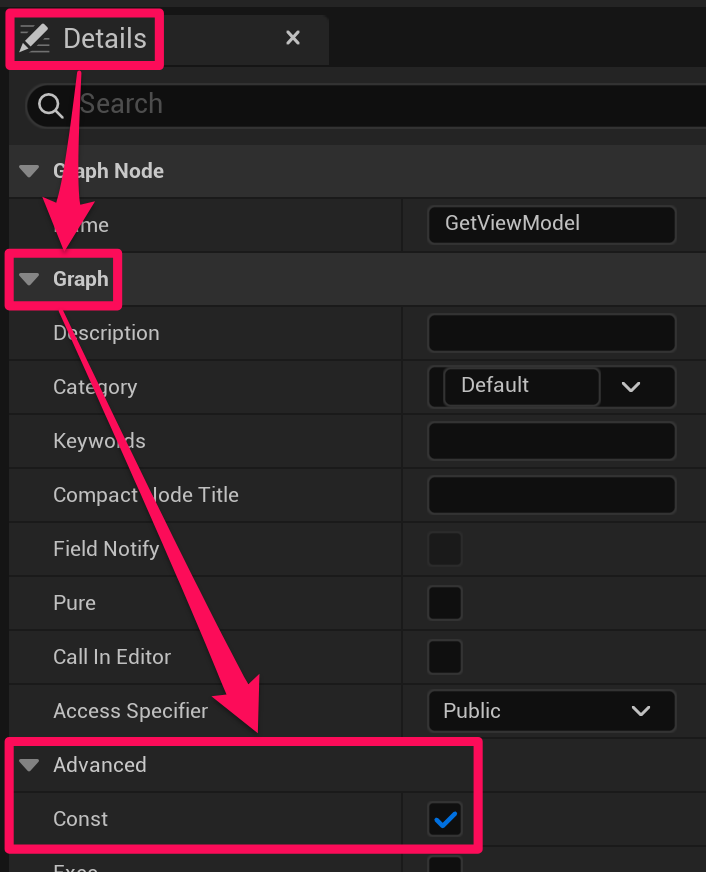This screenshot has width=706, height=872.
Task: Edit the GetViewModel name field
Action: pyautogui.click(x=551, y=224)
